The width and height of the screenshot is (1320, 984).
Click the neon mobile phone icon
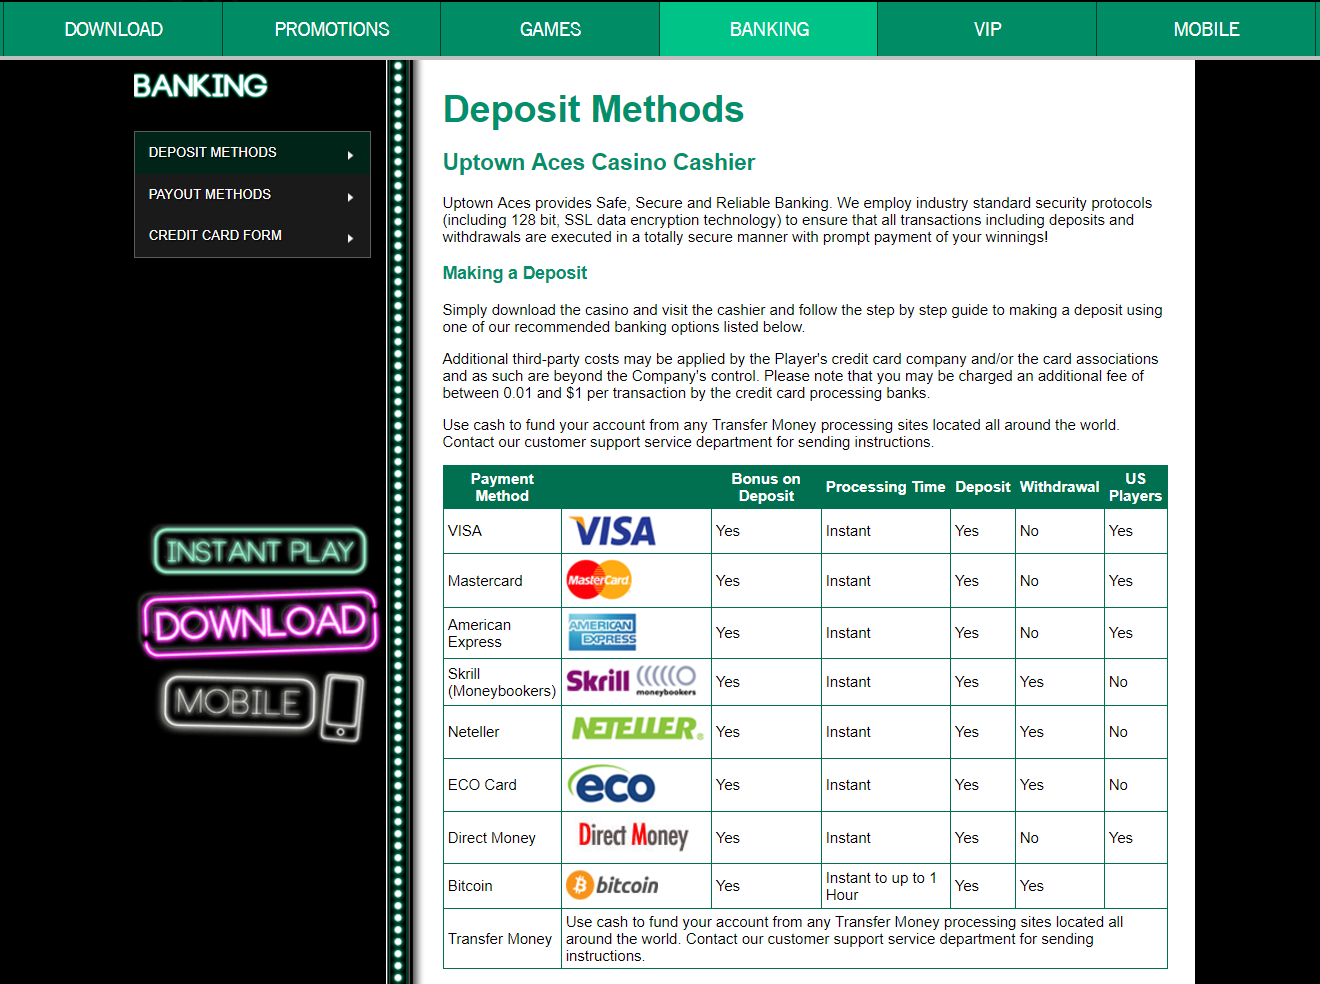click(x=342, y=707)
